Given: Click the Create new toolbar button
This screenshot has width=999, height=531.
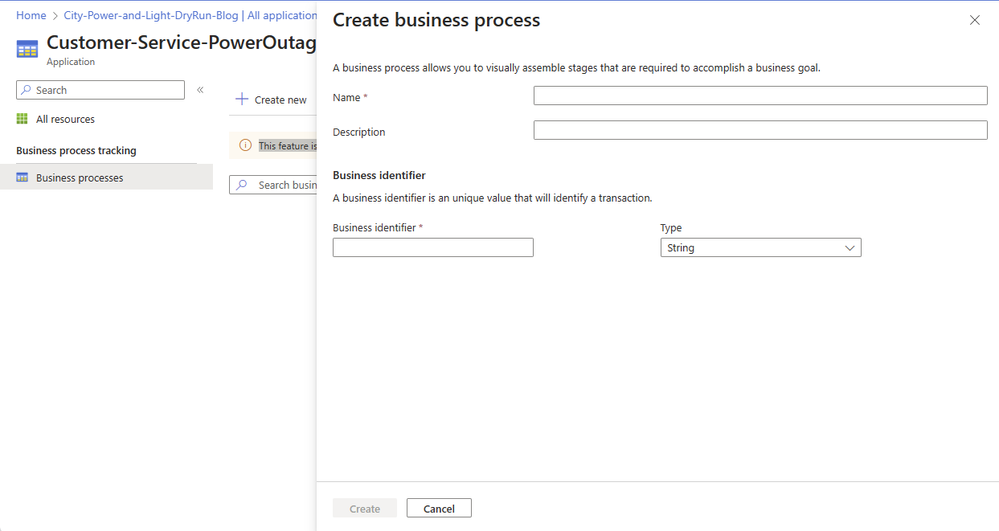Looking at the screenshot, I should click(271, 99).
